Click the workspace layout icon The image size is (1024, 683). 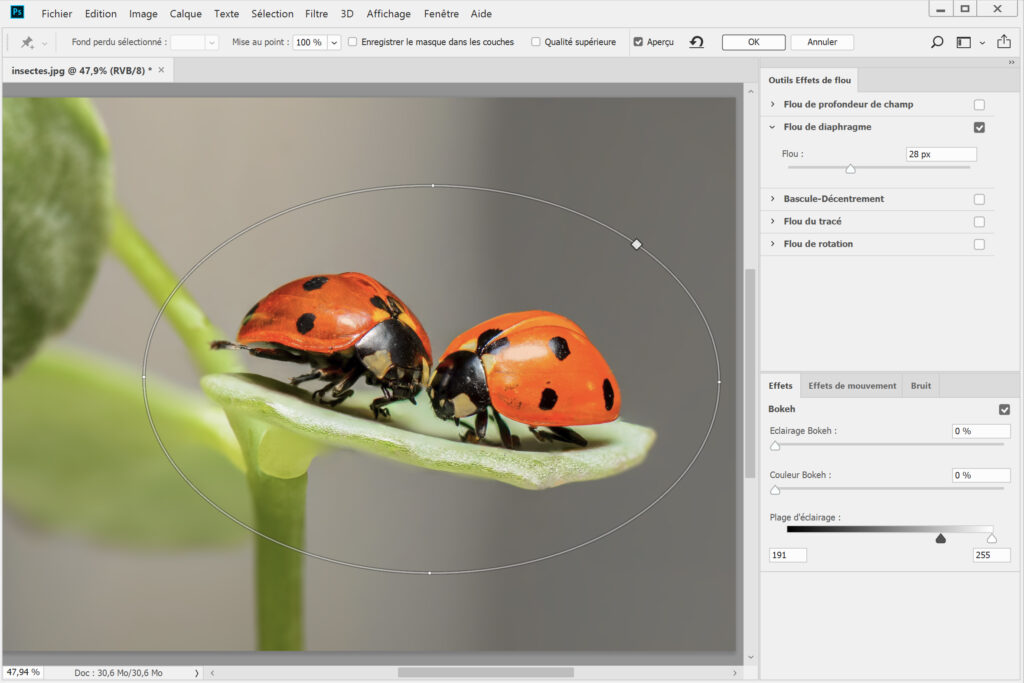(x=963, y=42)
